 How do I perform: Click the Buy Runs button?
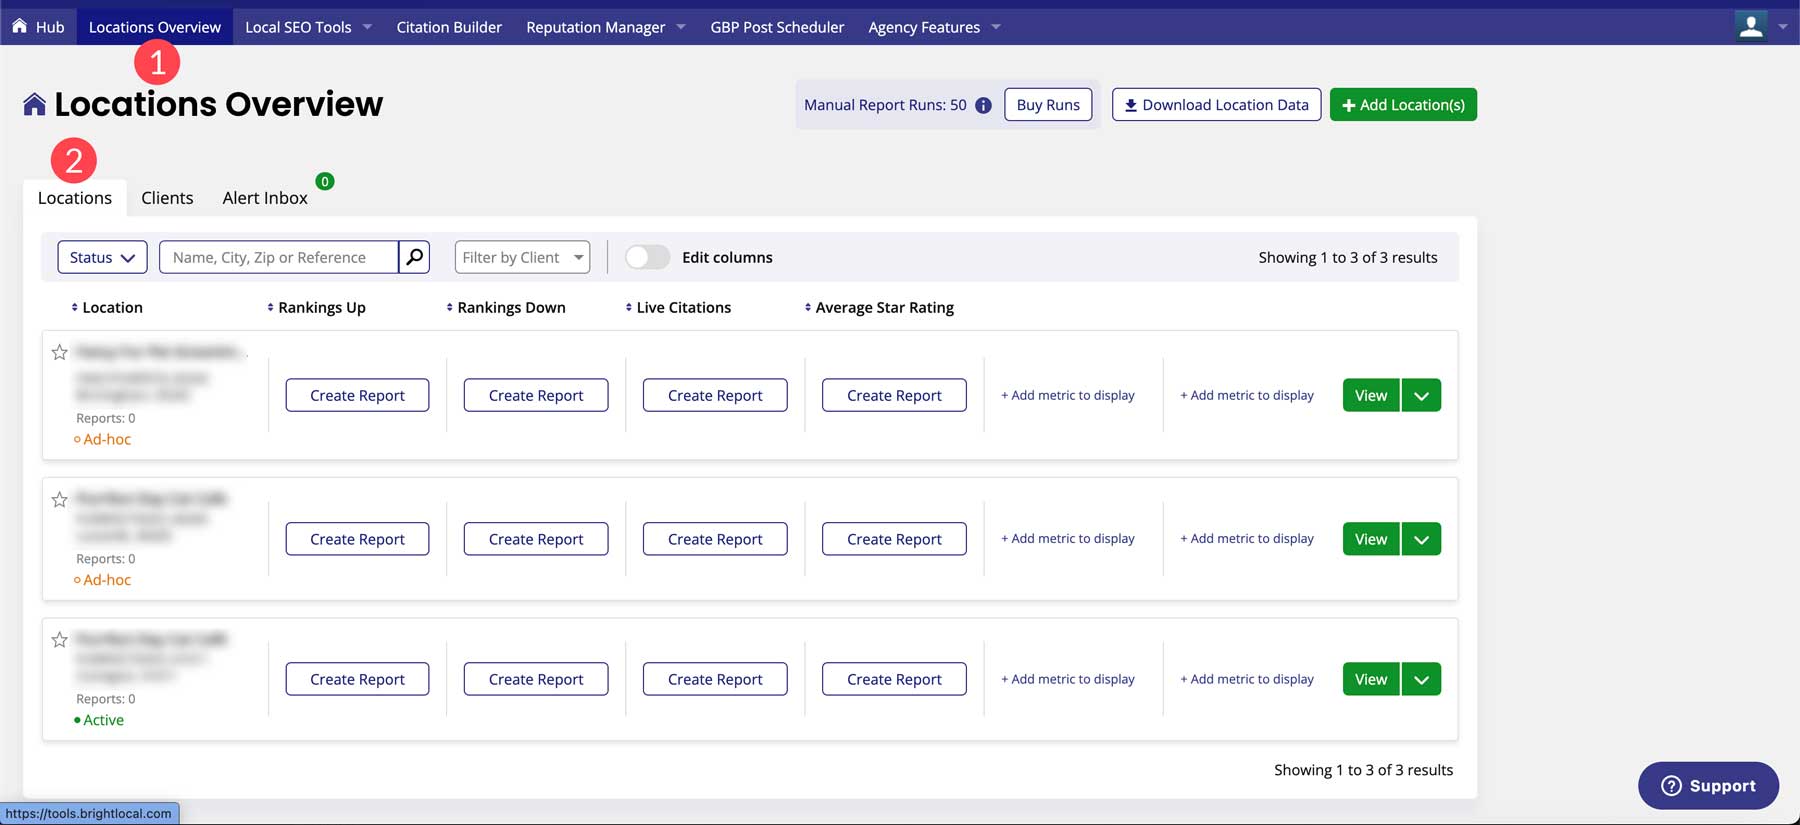click(x=1048, y=105)
